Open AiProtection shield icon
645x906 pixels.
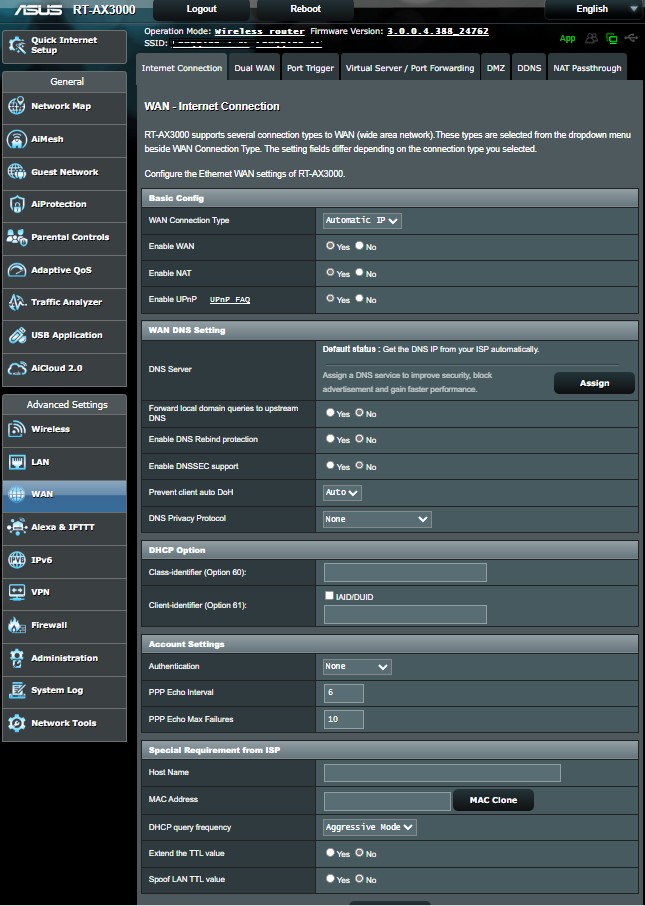[16, 204]
